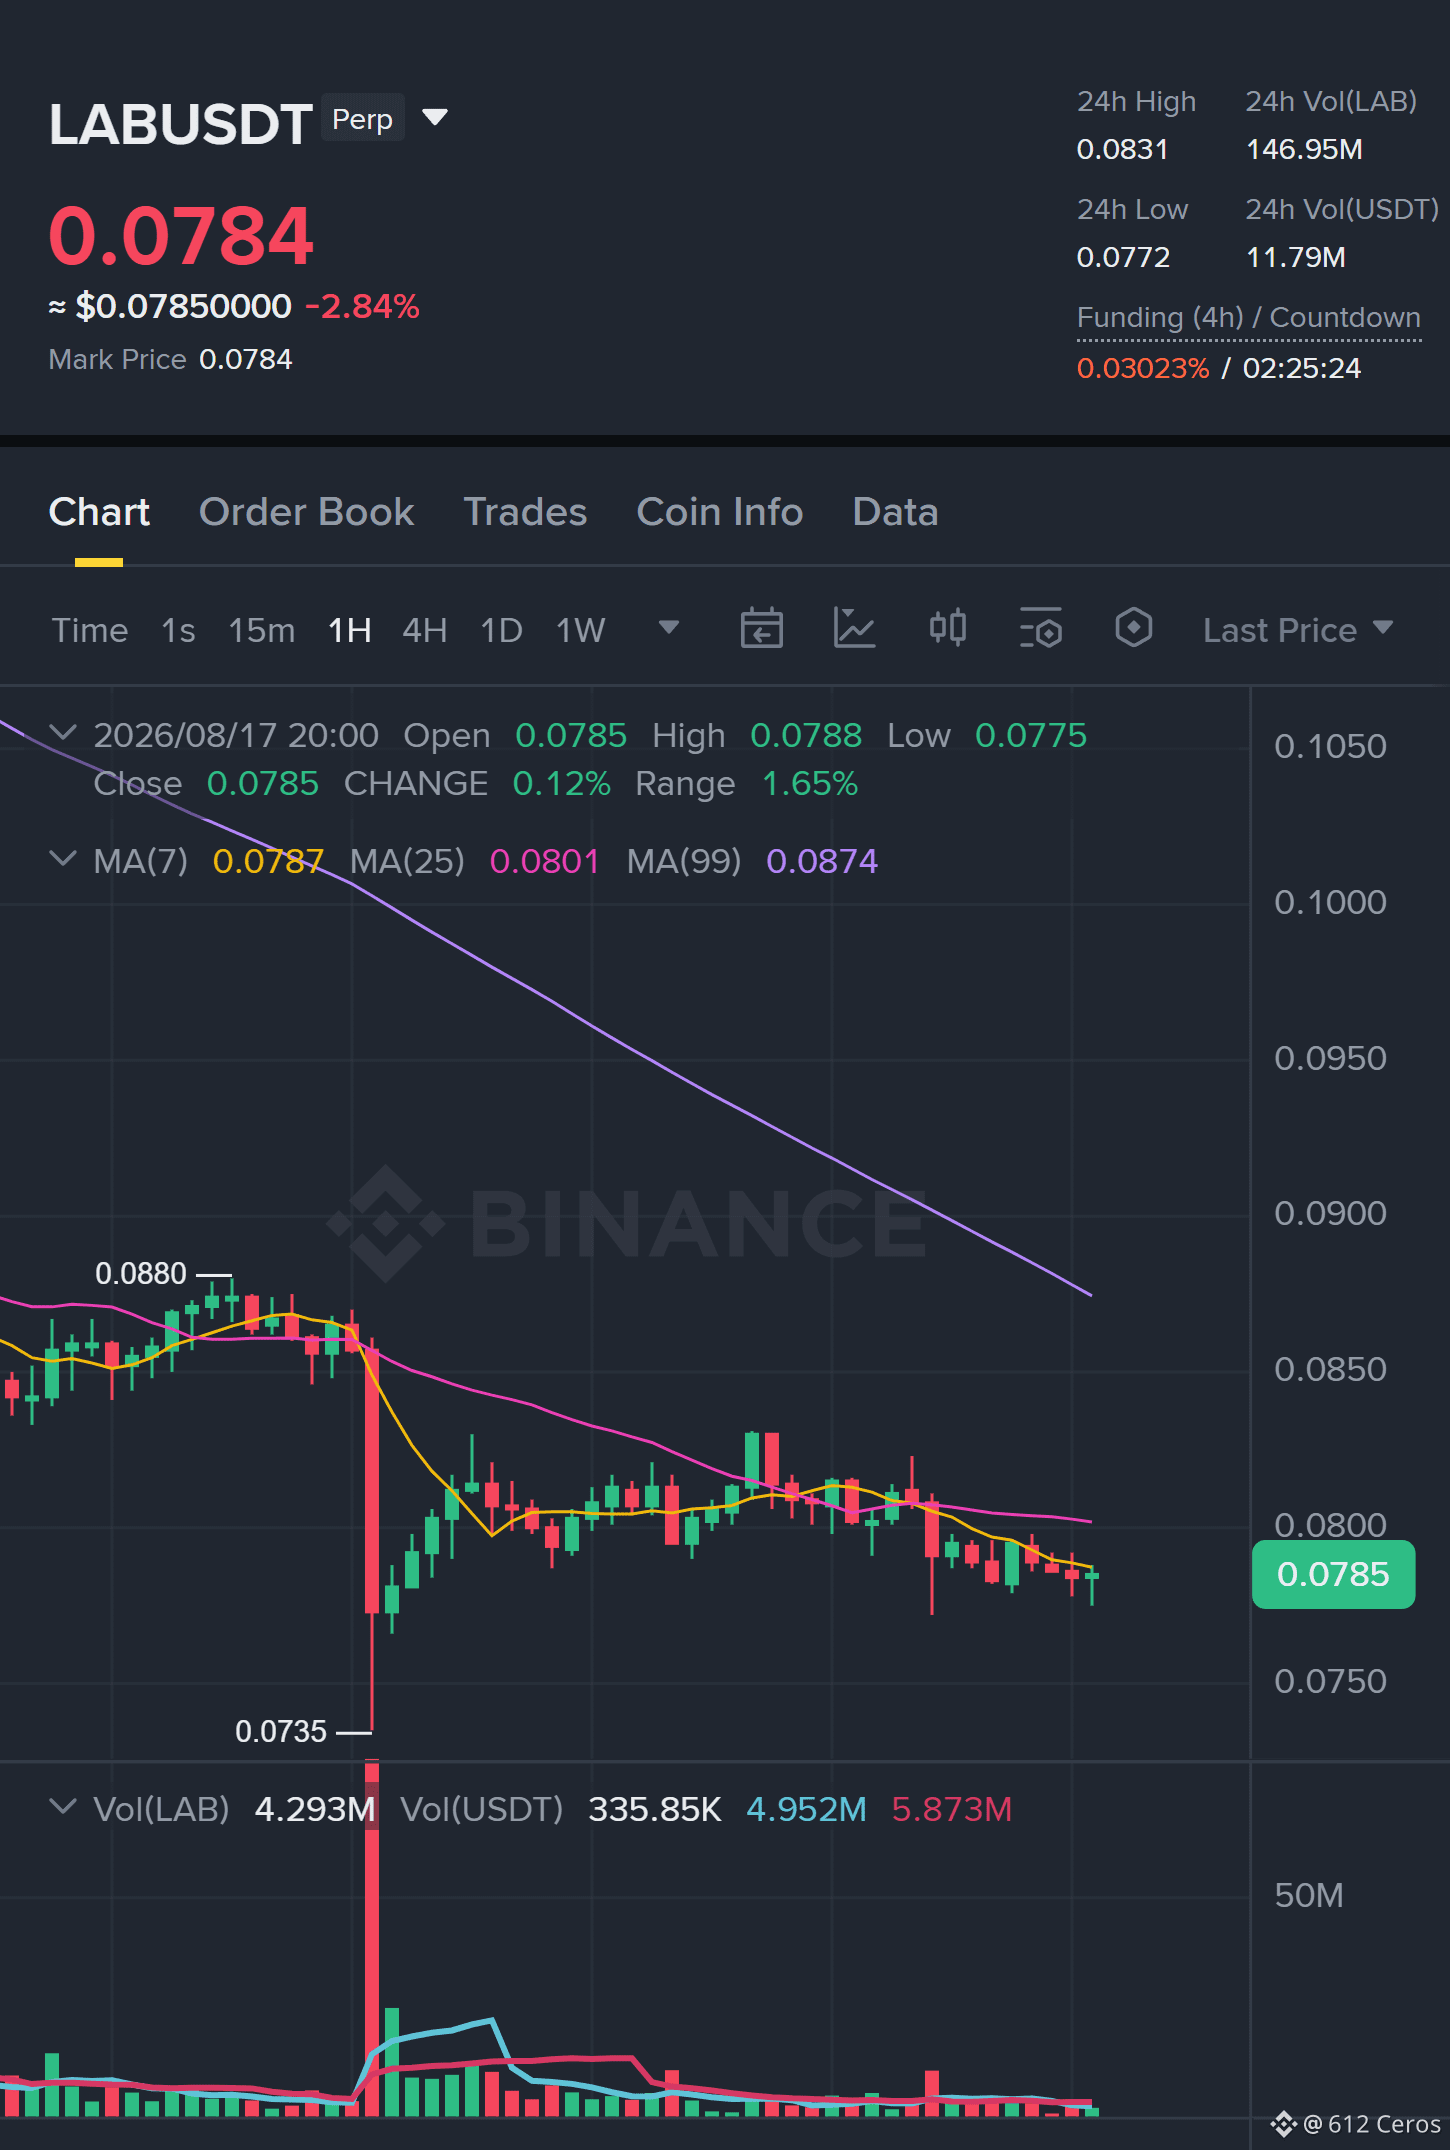This screenshot has width=1450, height=2150.
Task: Click the 2026/08/17 20:00 candle timestamp
Action: tap(236, 736)
